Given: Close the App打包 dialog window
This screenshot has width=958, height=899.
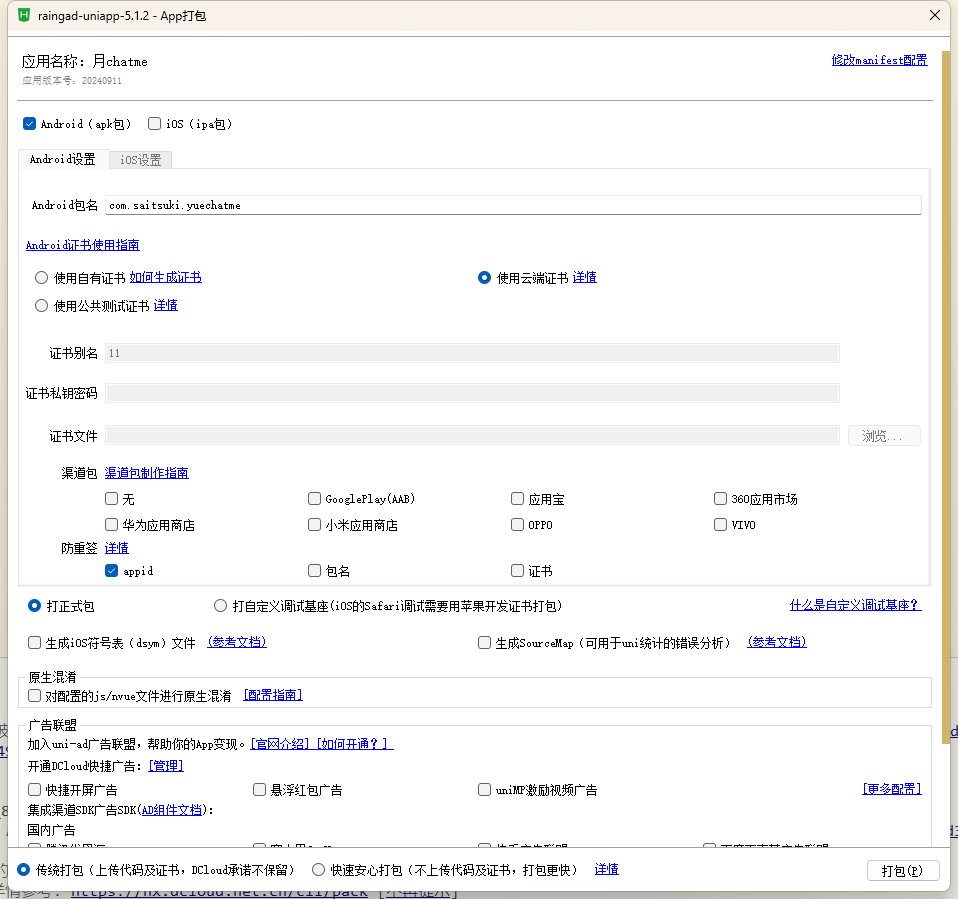Looking at the screenshot, I should [935, 16].
